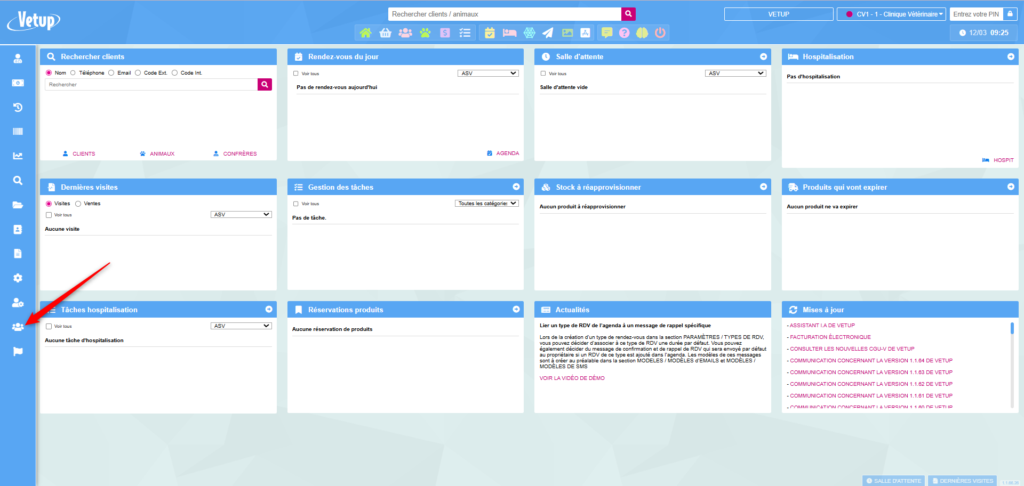Click the red power logout icon

tap(660, 33)
